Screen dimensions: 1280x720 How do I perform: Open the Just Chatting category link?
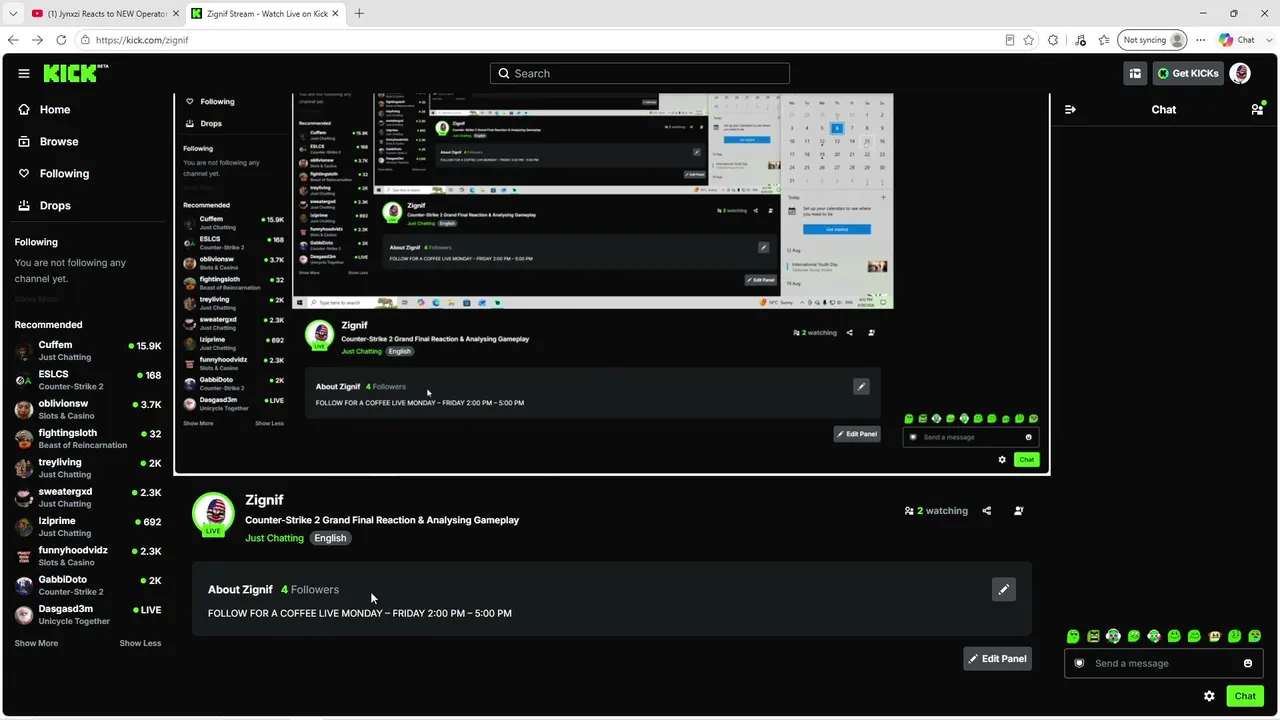point(274,538)
